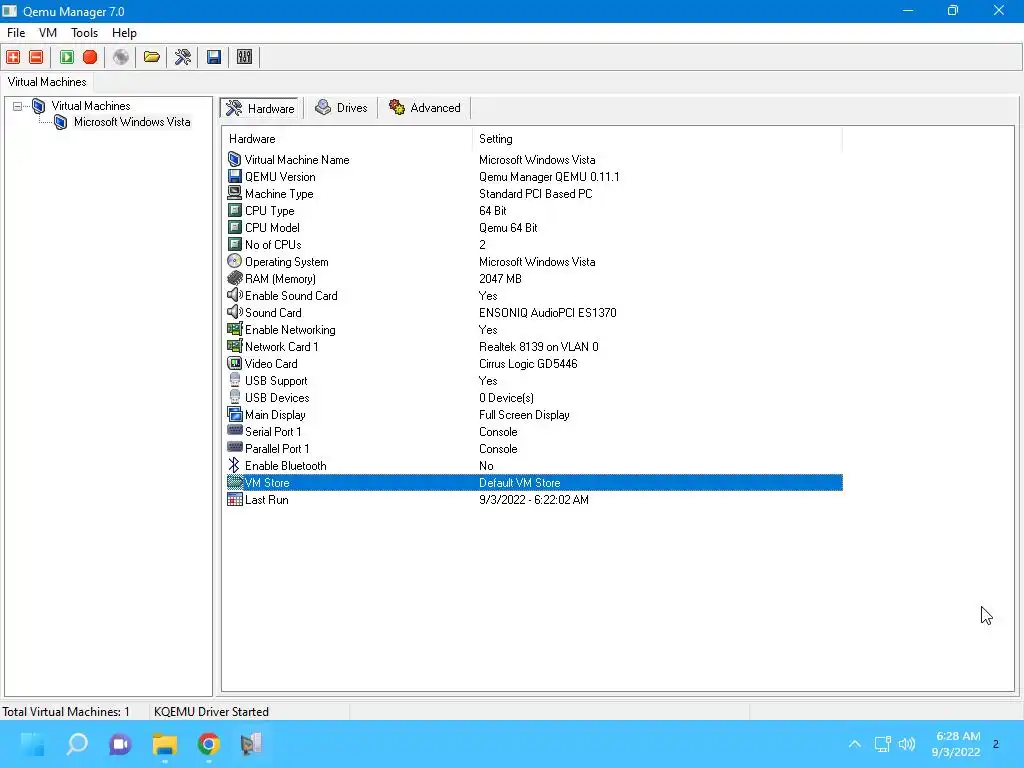Click the KQEMU Driver Started status text
1024x768 pixels.
(211, 711)
